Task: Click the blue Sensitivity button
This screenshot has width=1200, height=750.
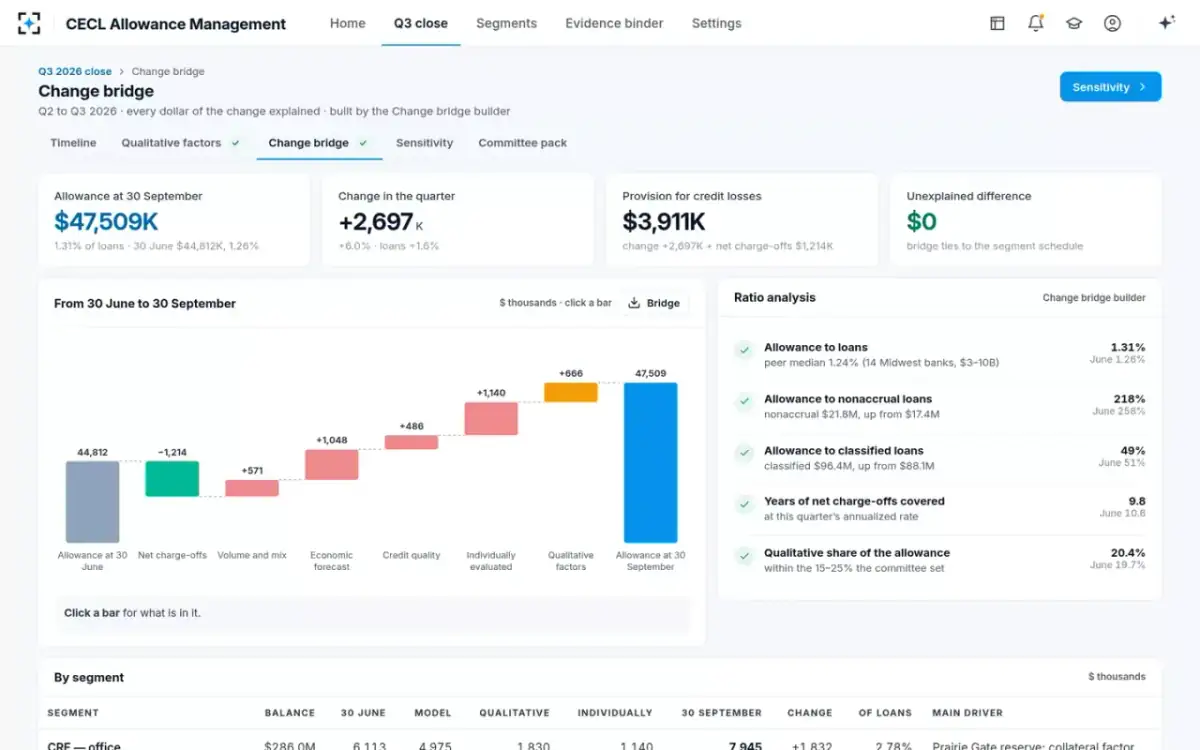Action: tap(1110, 87)
